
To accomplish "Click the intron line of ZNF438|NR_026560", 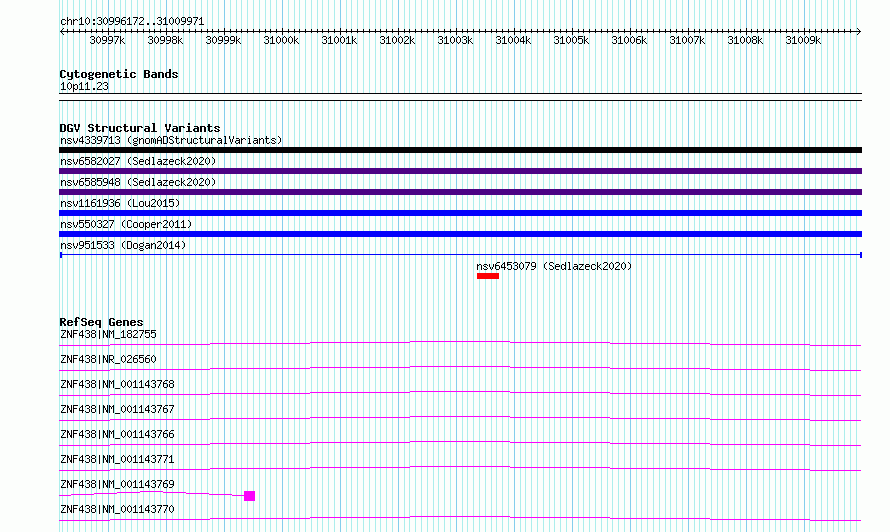I will tap(460, 368).
